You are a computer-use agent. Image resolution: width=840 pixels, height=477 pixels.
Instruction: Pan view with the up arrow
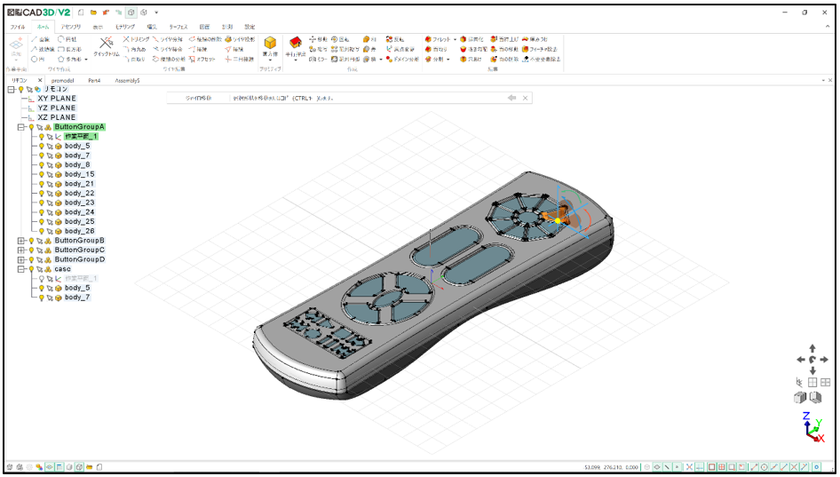(812, 348)
